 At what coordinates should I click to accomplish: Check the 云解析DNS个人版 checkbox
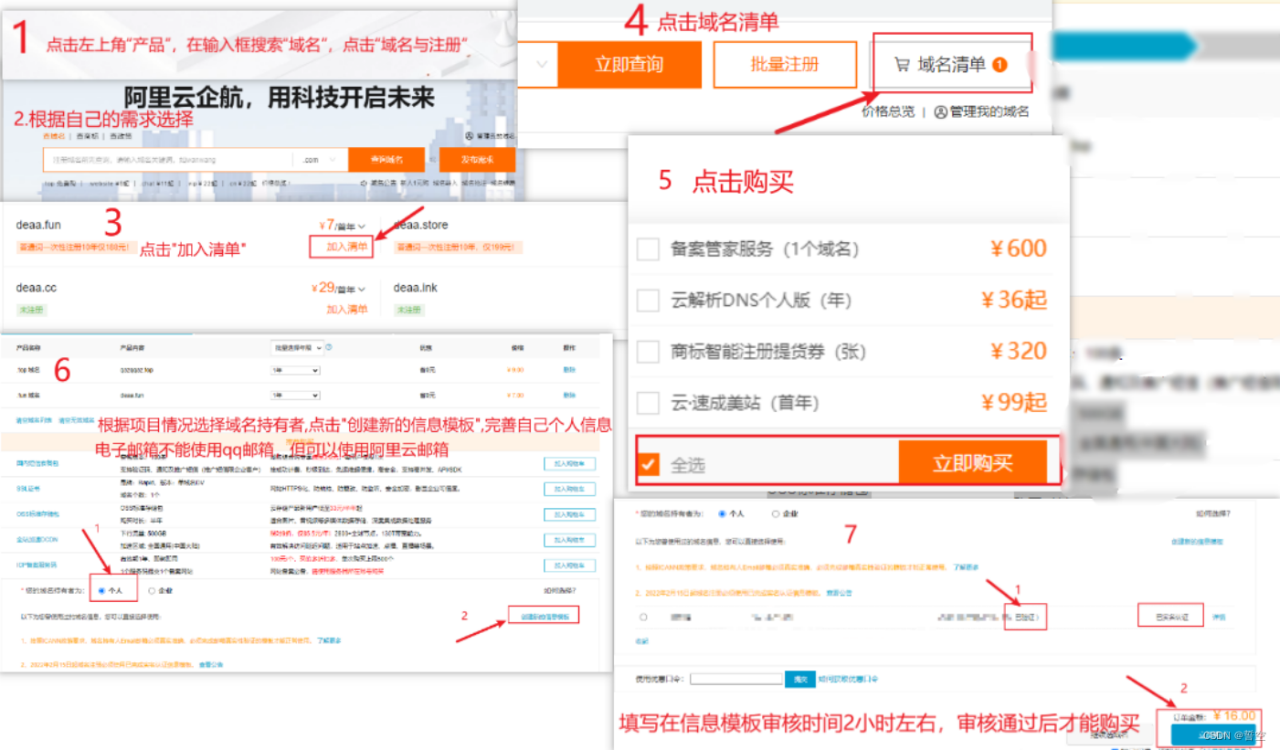coord(647,300)
